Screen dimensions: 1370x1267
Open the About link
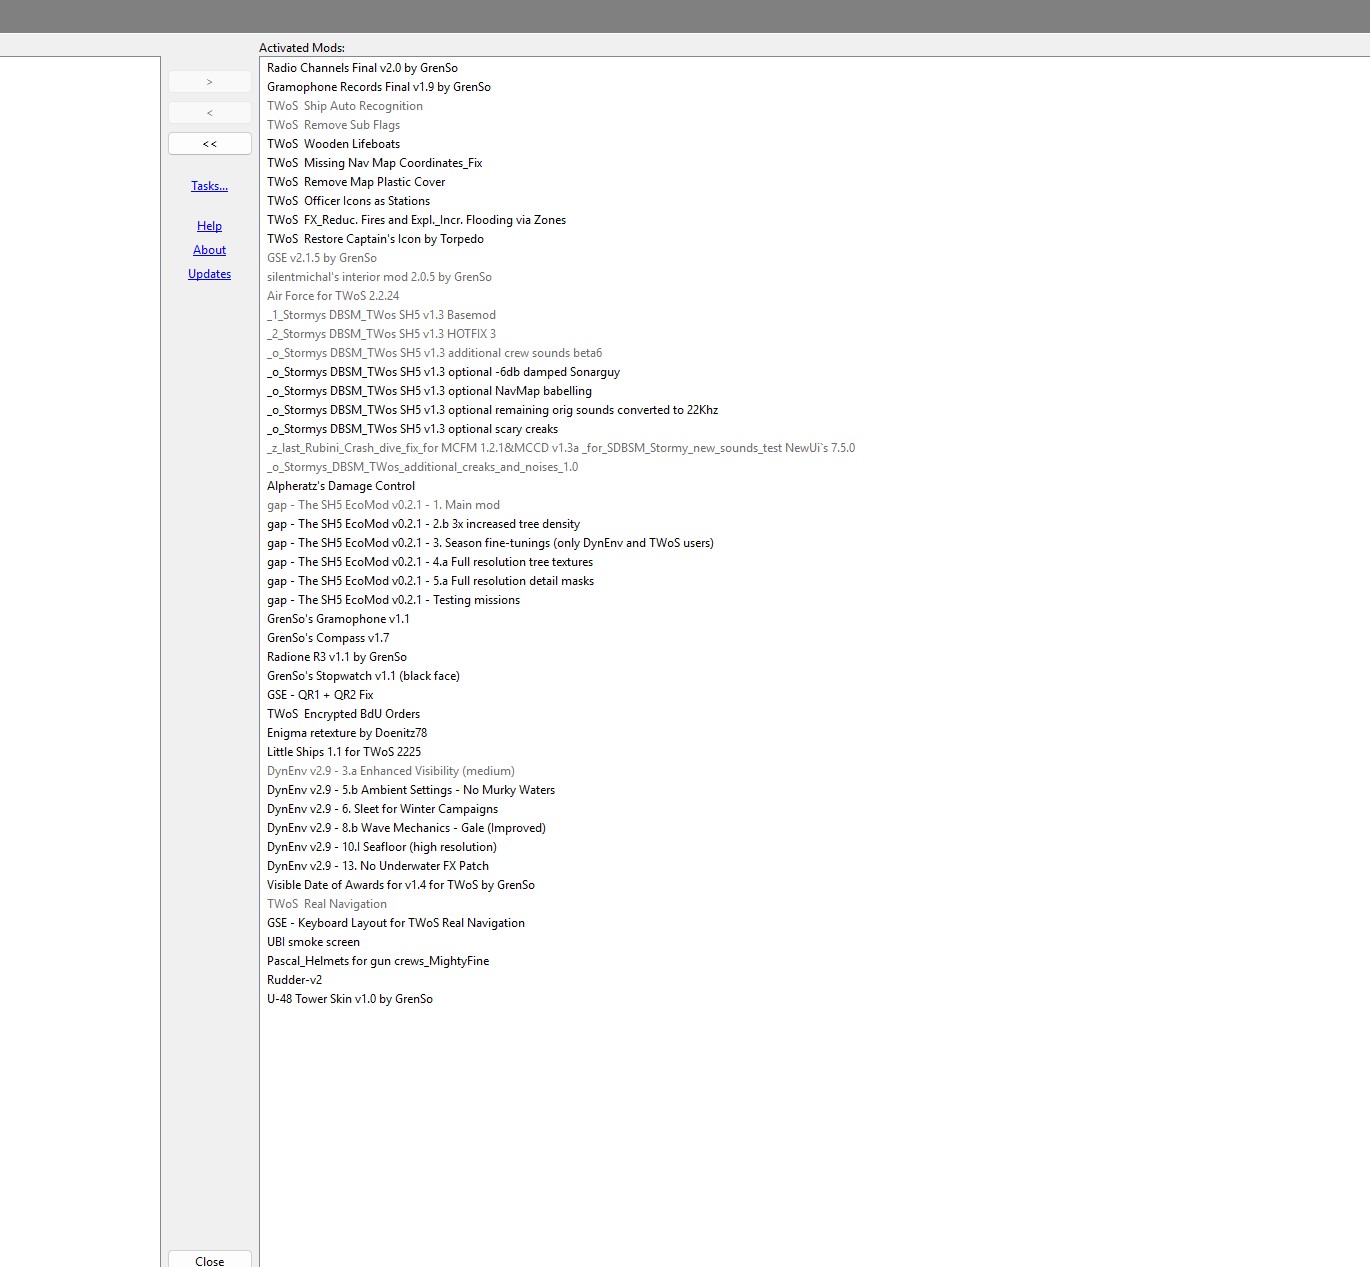pyautogui.click(x=209, y=250)
